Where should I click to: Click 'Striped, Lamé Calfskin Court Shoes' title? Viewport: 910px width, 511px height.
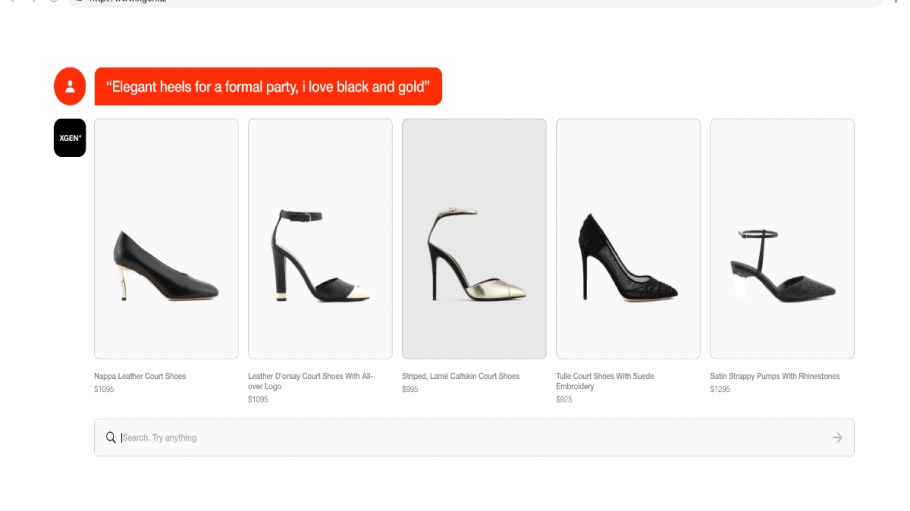click(x=460, y=376)
